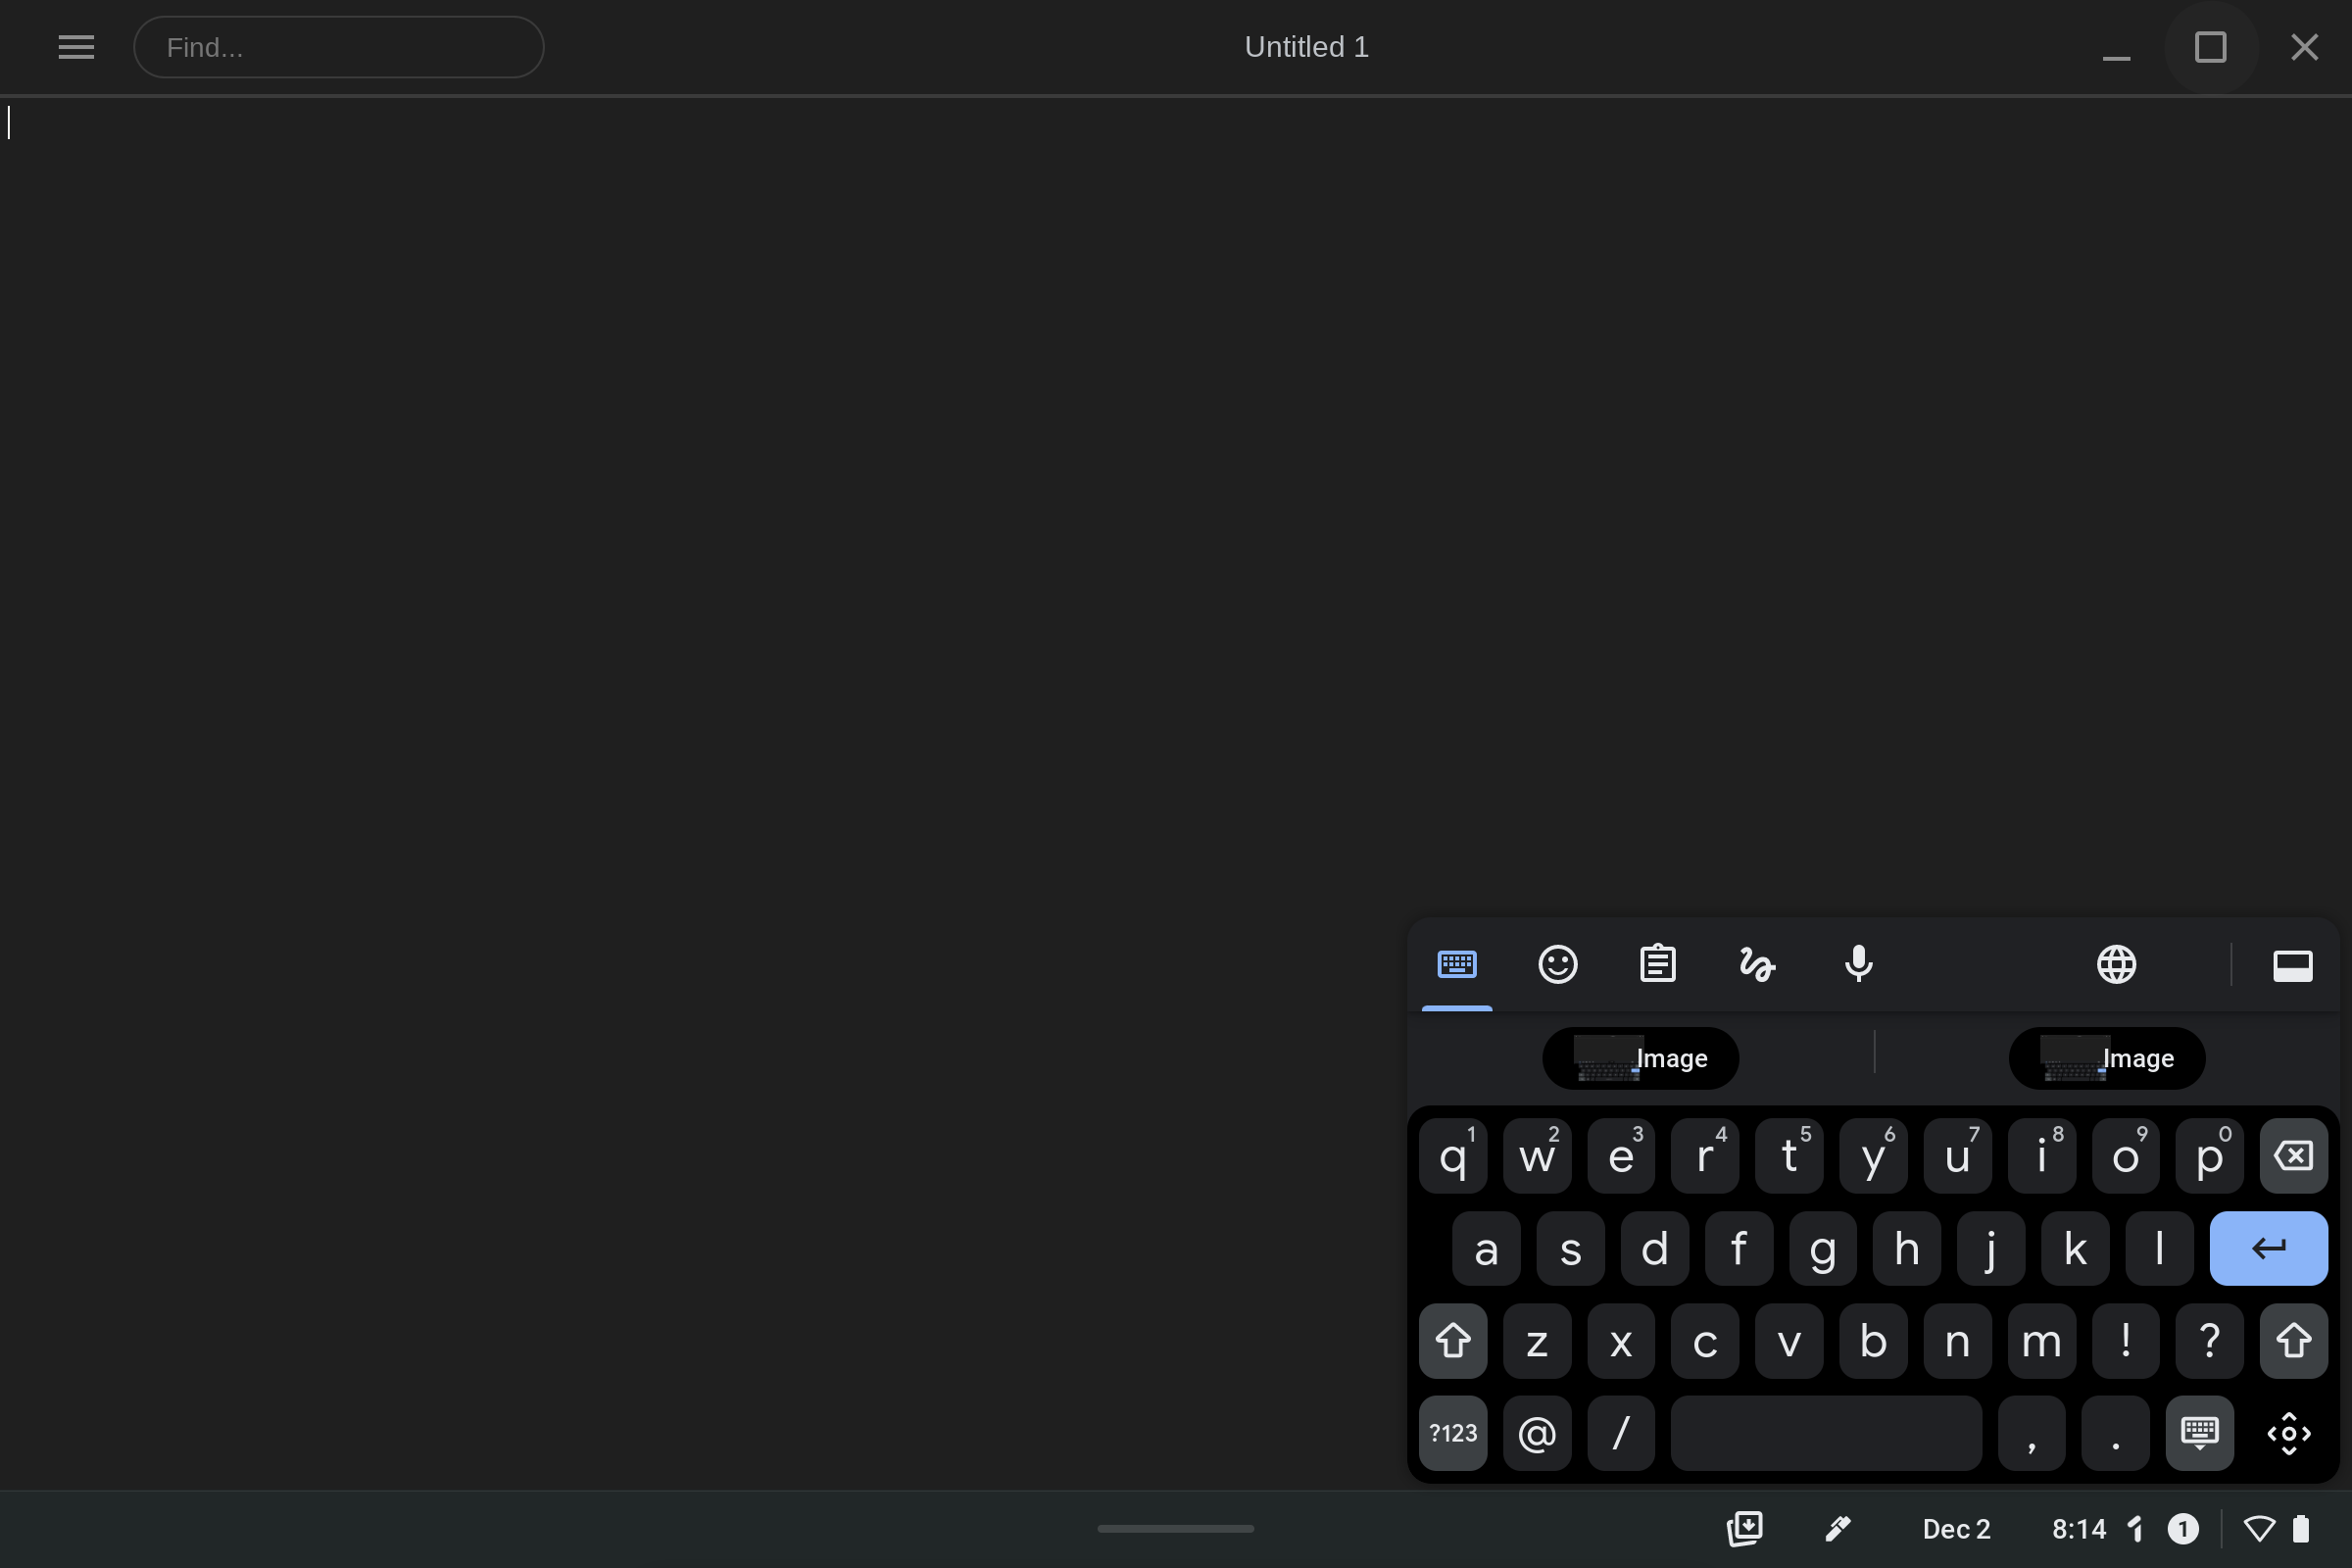
Task: Insert the first clipboard Image suggestion
Action: pos(1640,1058)
